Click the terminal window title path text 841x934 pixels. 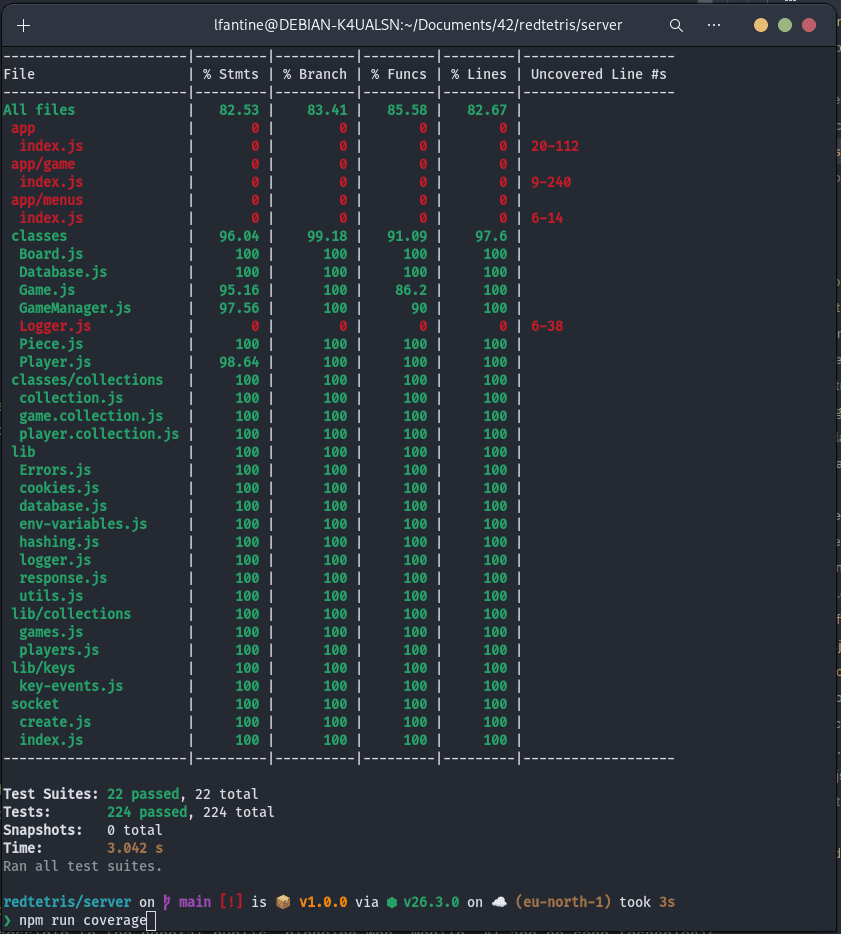[x=418, y=25]
